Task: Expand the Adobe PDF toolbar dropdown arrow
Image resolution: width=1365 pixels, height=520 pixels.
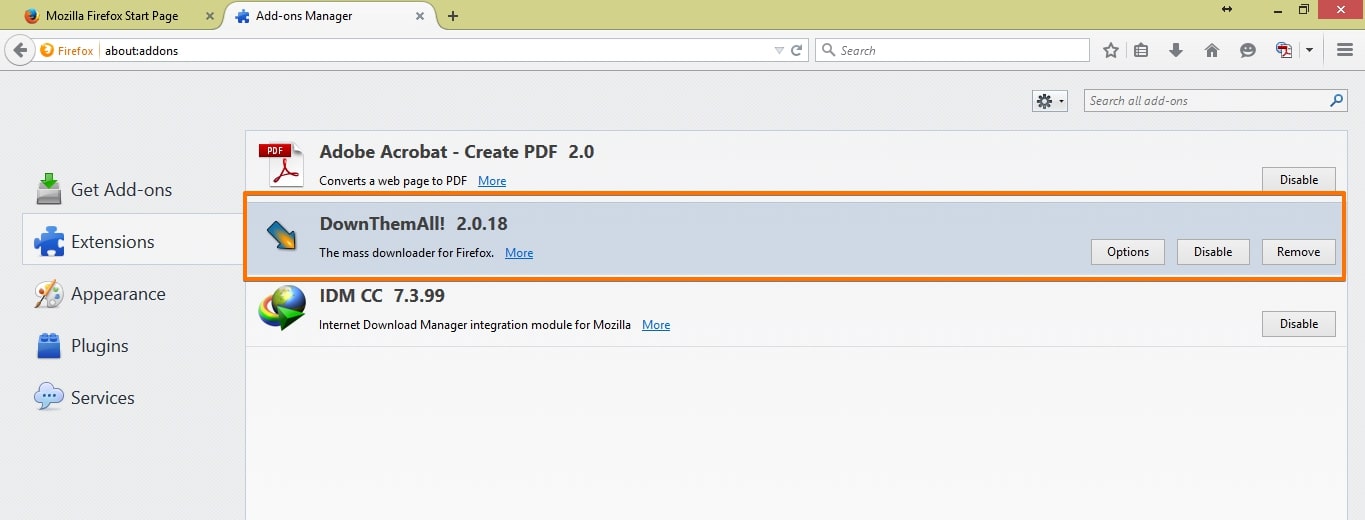Action: click(1309, 50)
